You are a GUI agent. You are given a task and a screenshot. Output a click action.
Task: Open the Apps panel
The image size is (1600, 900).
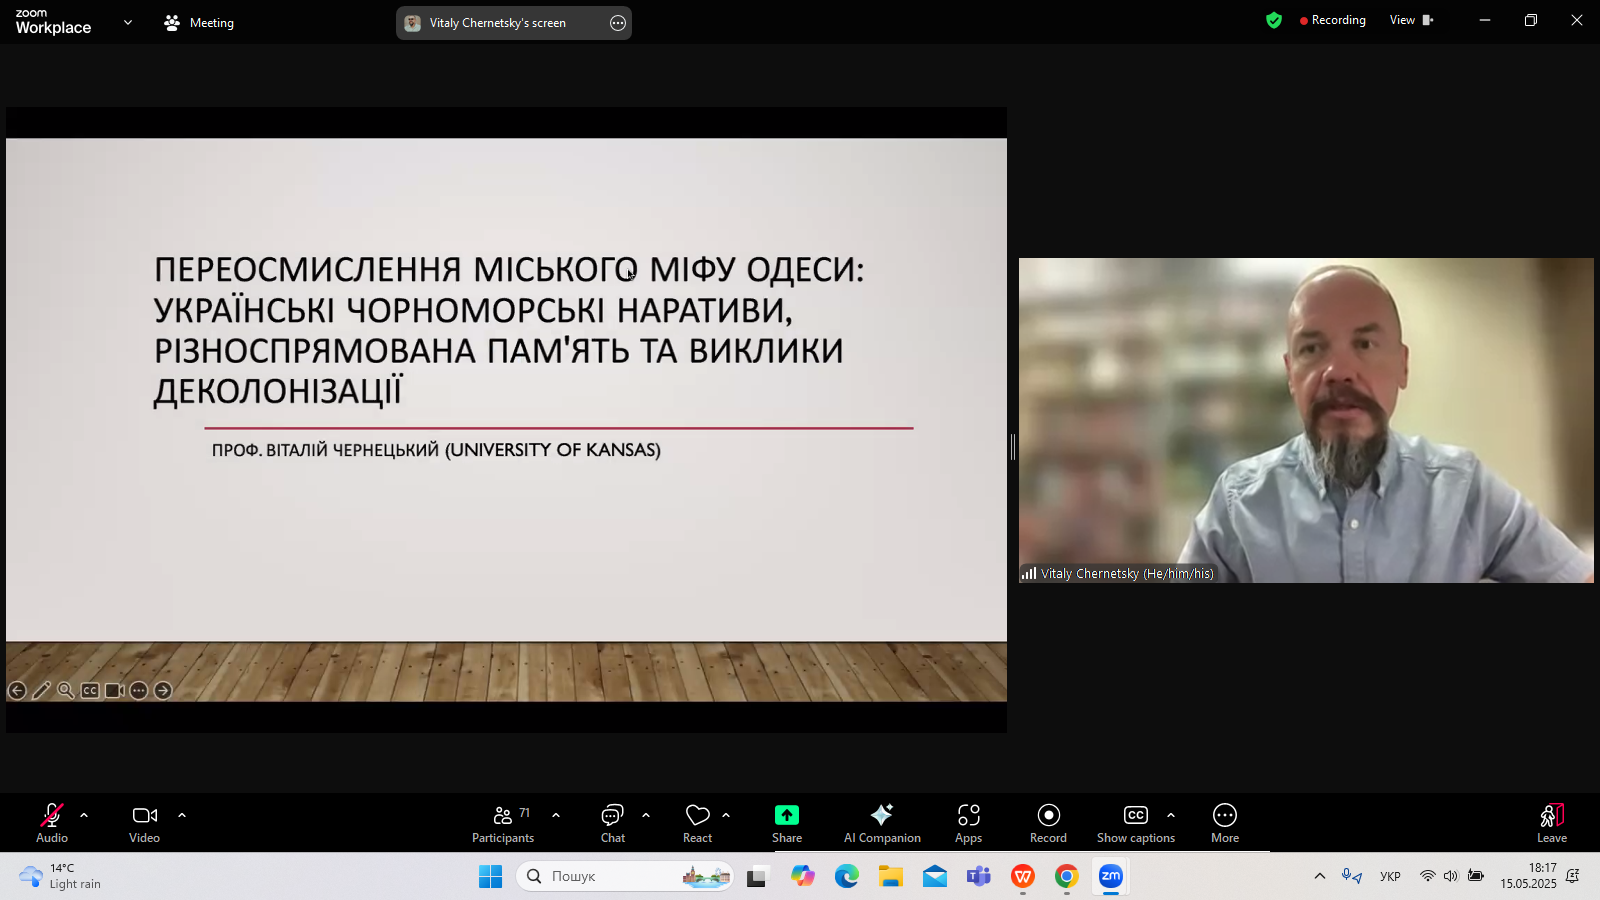click(x=968, y=824)
